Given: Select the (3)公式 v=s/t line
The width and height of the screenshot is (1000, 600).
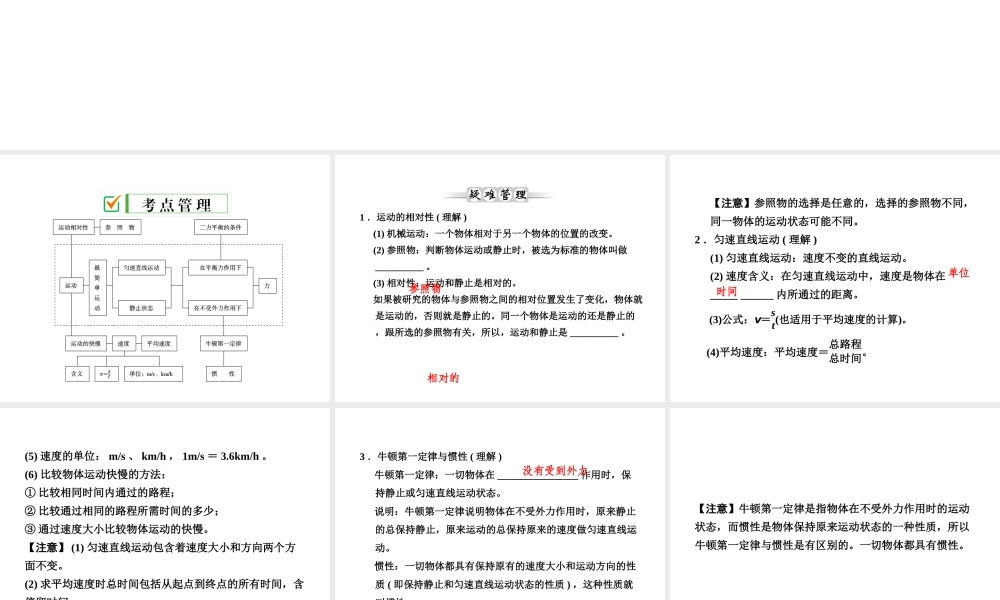Looking at the screenshot, I should coord(809,319).
